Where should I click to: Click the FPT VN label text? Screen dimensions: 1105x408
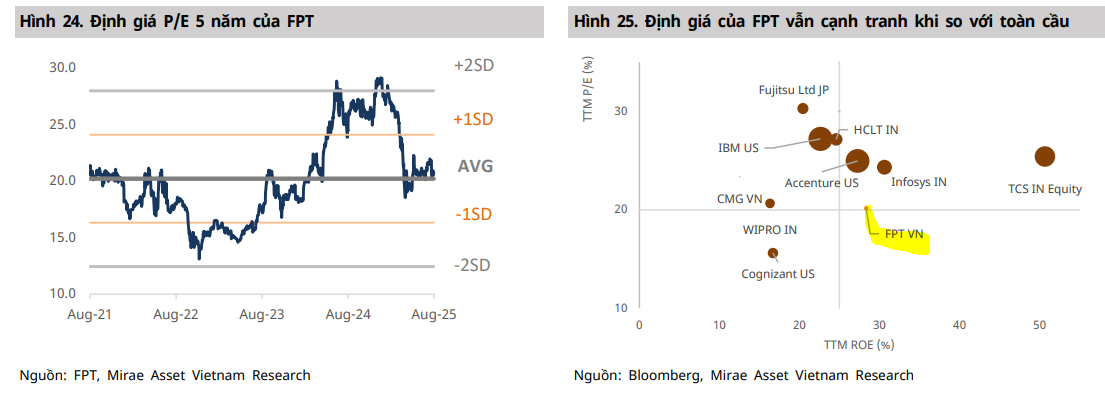pos(905,234)
